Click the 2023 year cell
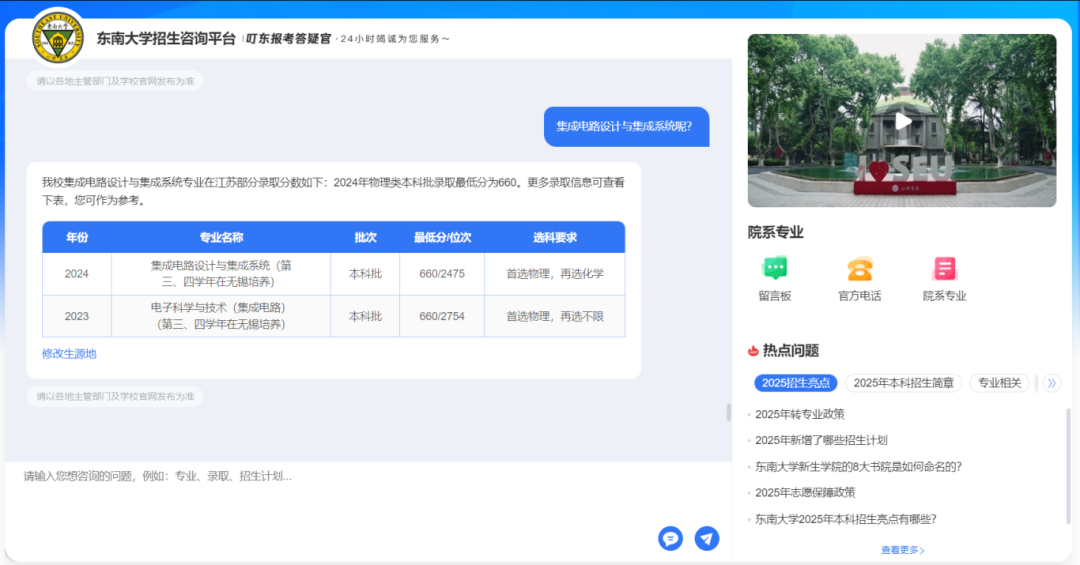 click(x=76, y=316)
